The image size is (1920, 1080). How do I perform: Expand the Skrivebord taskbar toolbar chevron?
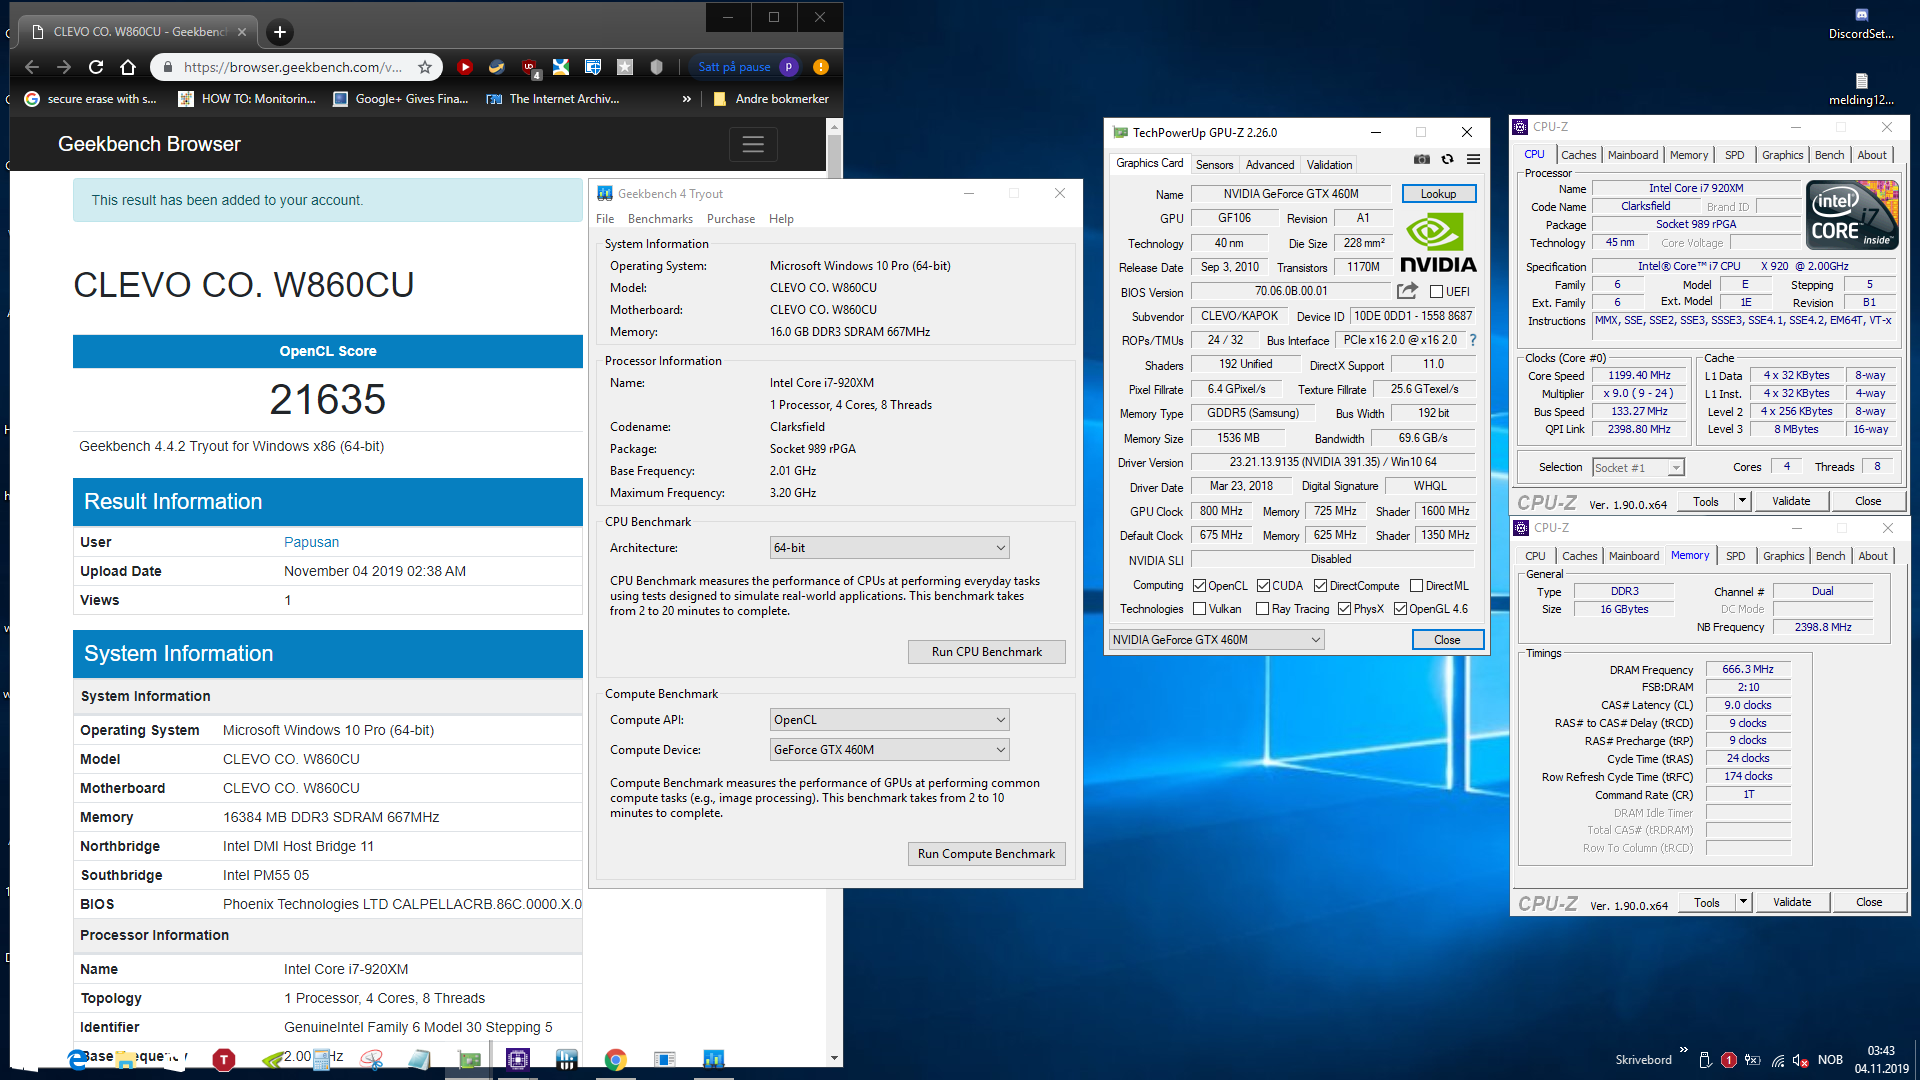[x=1683, y=1050]
